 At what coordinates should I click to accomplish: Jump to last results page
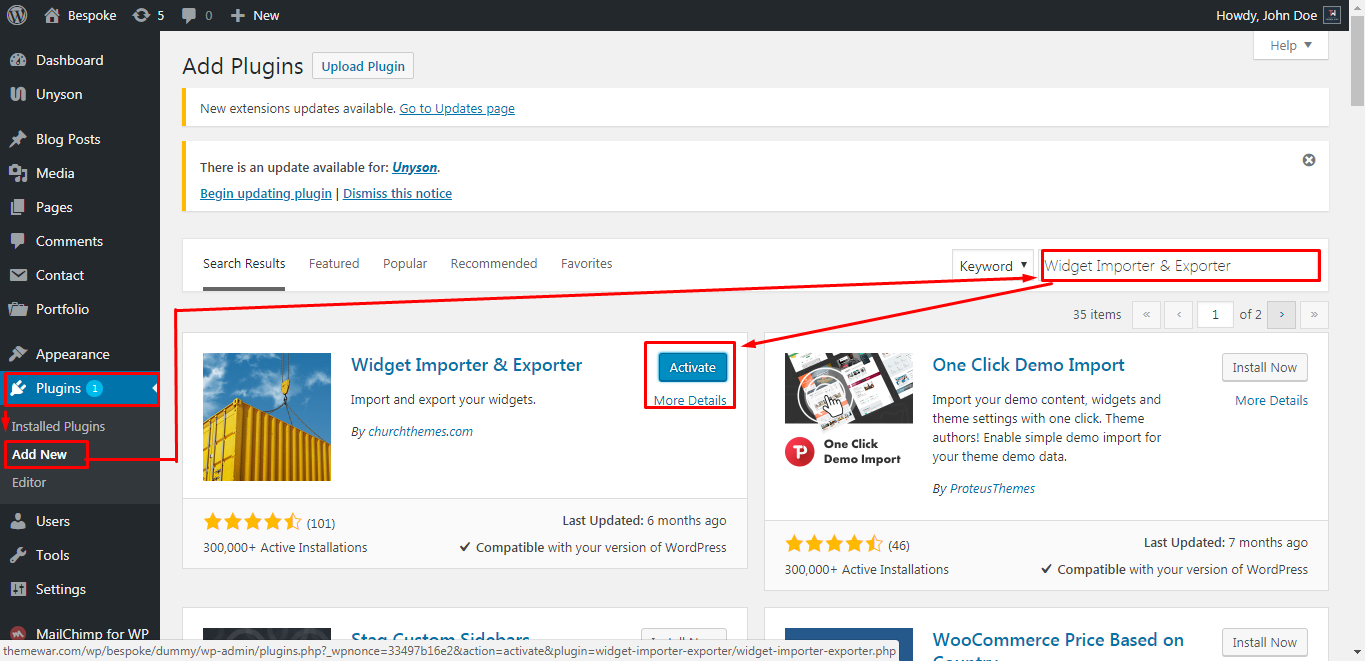click(x=1314, y=314)
